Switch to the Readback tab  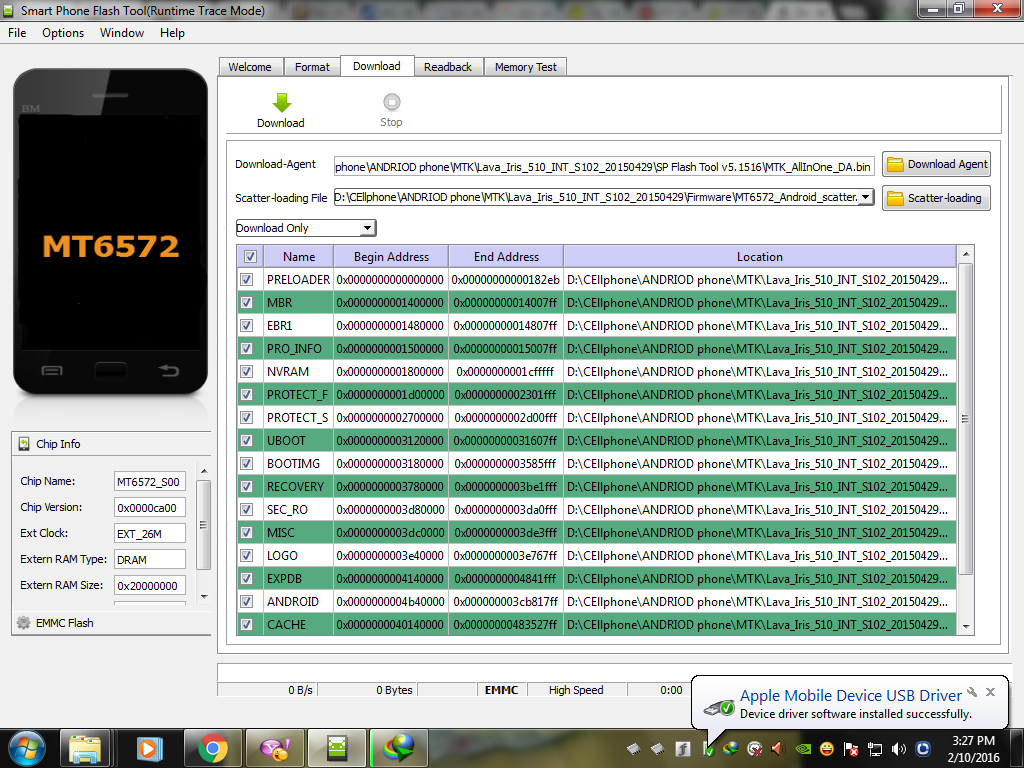(447, 67)
